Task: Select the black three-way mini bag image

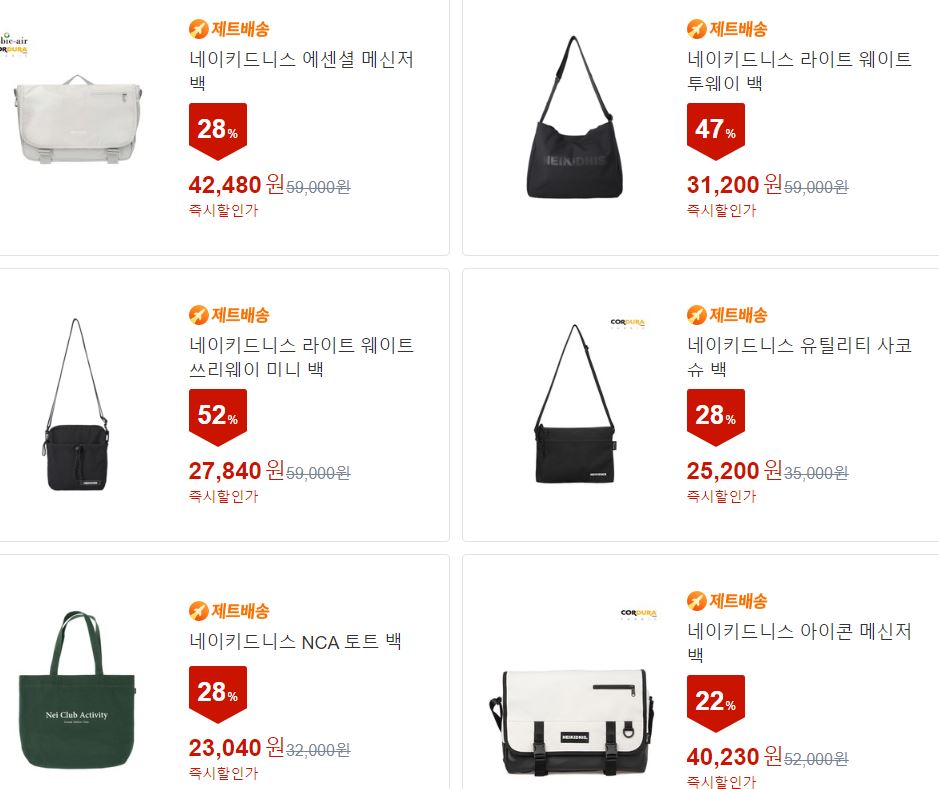Action: 76,405
